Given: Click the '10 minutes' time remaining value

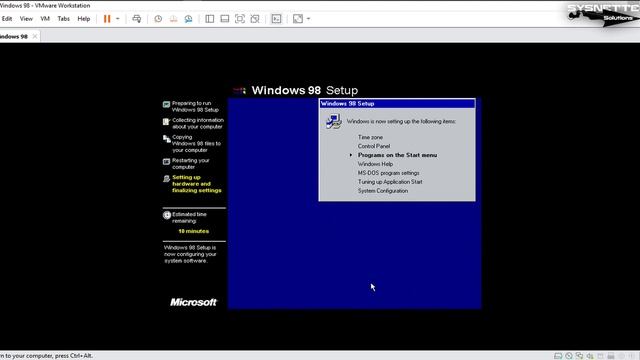Looking at the screenshot, I should click(x=193, y=231).
